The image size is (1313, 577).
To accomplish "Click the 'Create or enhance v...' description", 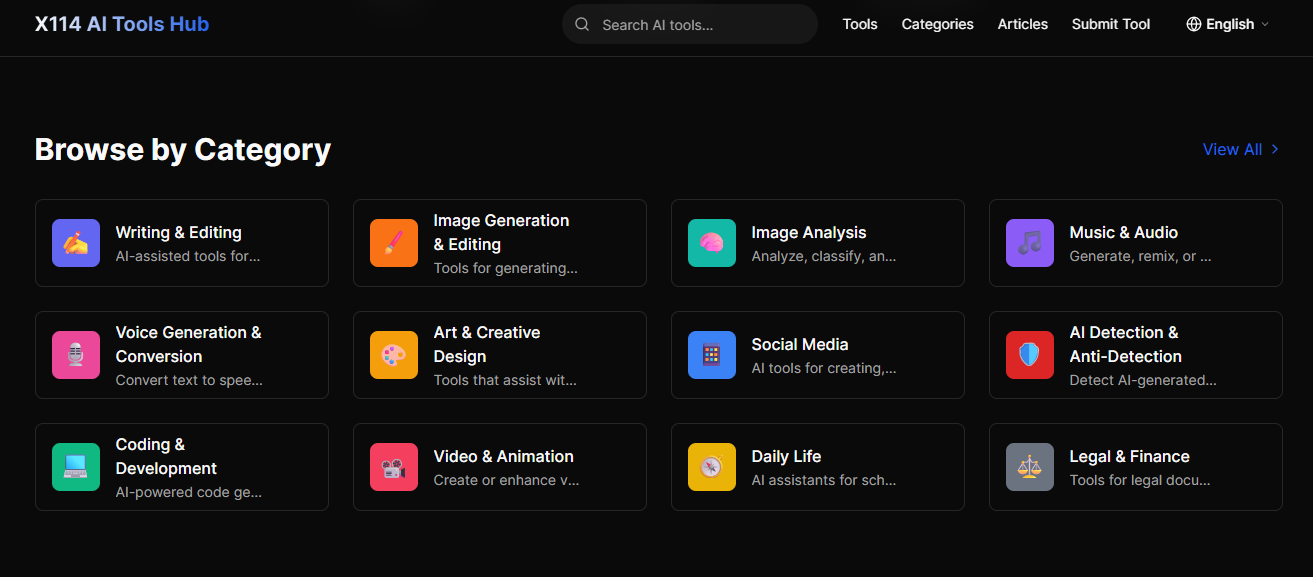I will (506, 480).
